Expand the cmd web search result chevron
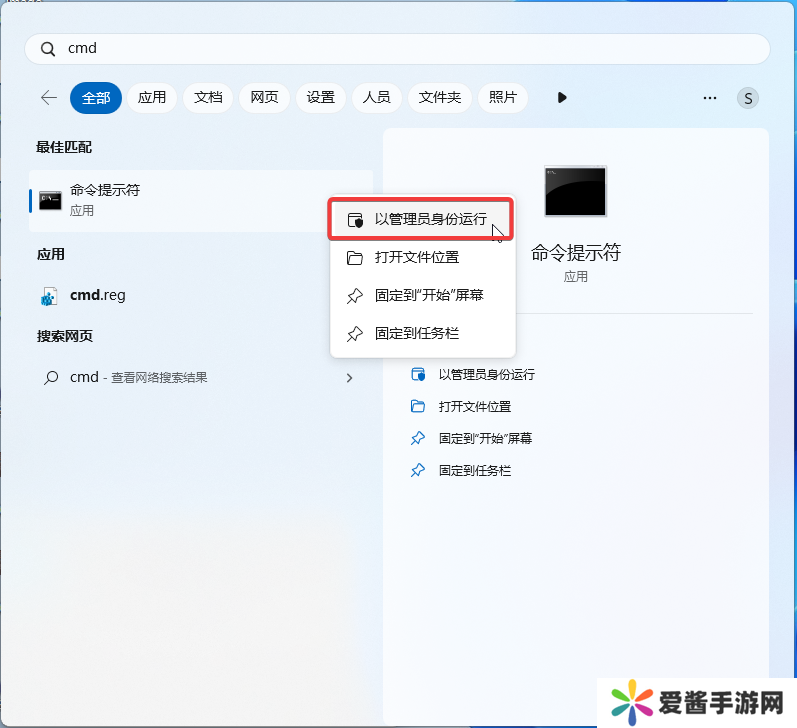This screenshot has width=797, height=728. [x=349, y=378]
